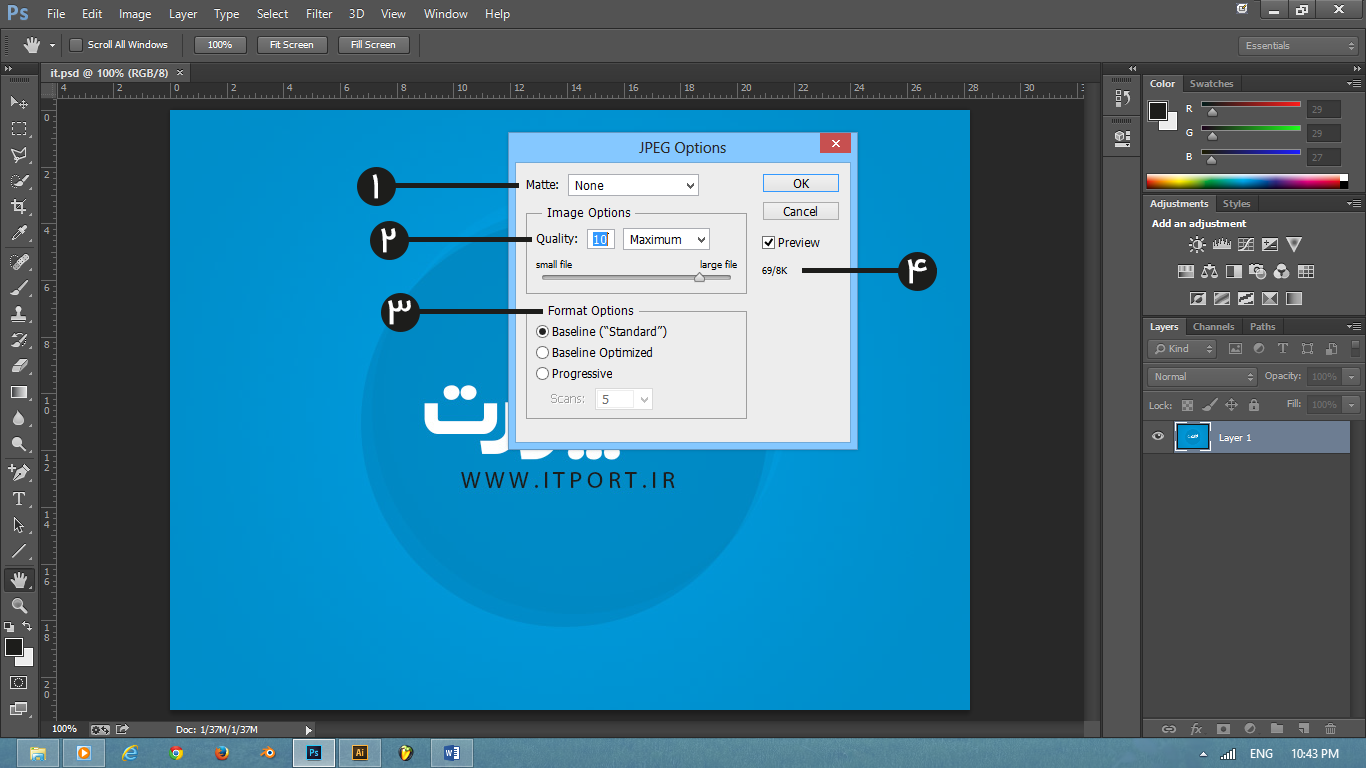Open the layer Fill dropdown arrow
The height and width of the screenshot is (768, 1366).
tap(1352, 405)
